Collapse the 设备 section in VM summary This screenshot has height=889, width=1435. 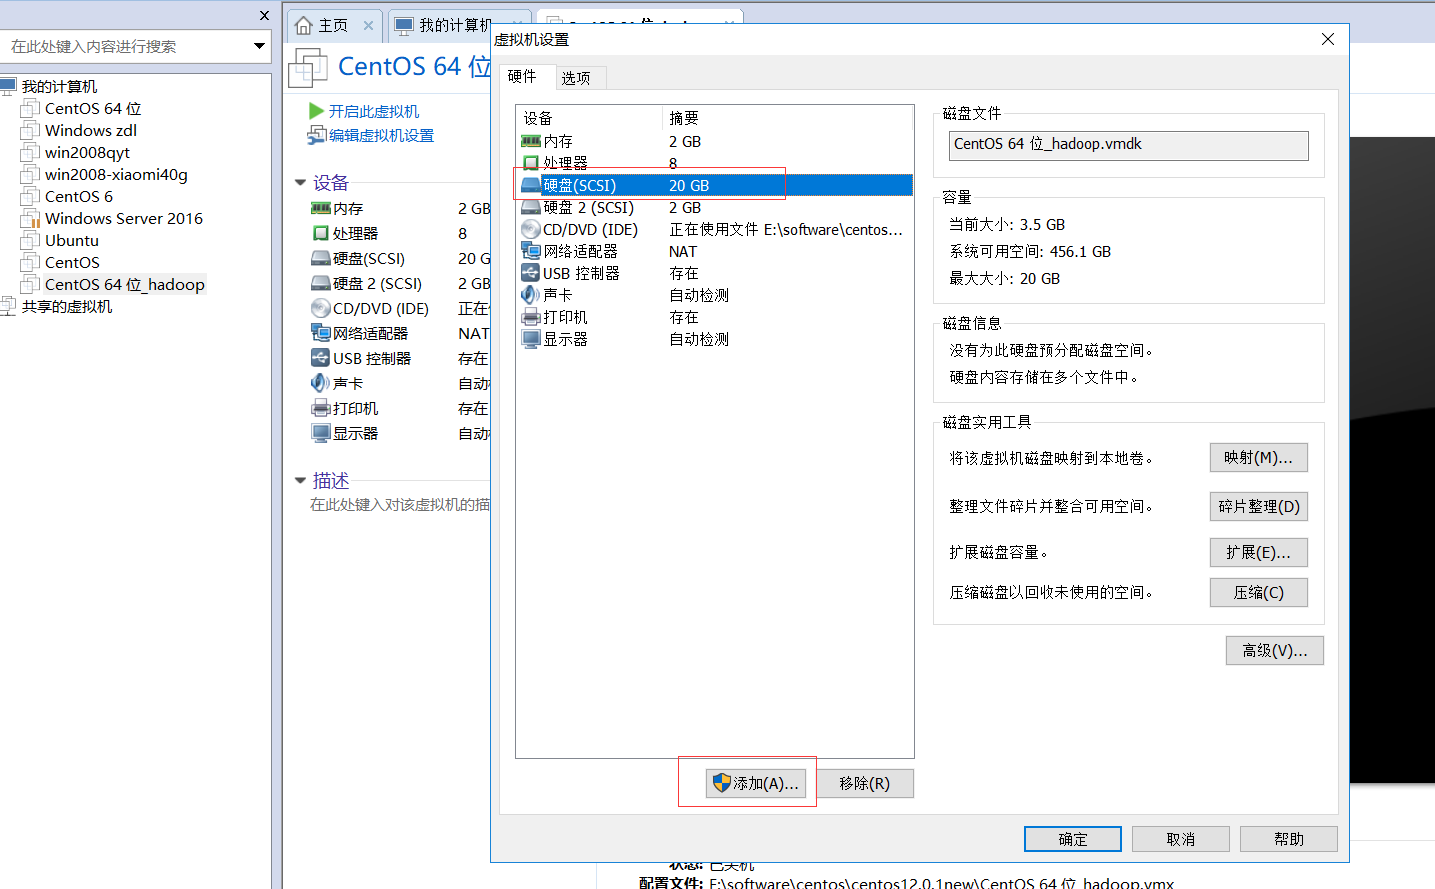[300, 183]
